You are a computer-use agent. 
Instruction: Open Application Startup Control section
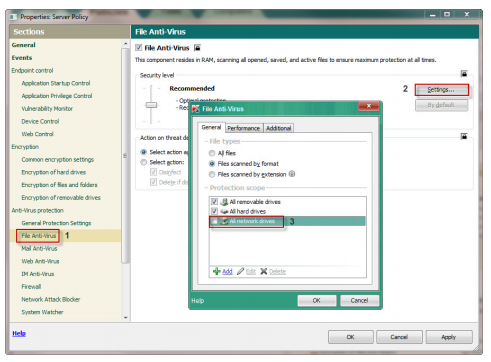click(56, 83)
